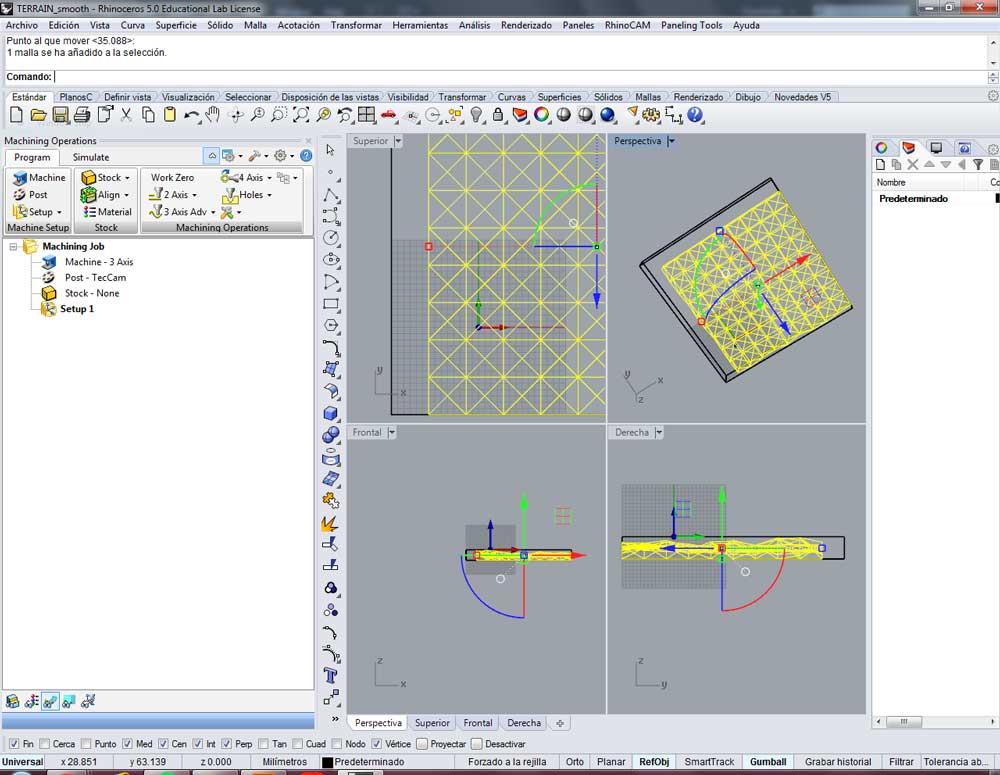The height and width of the screenshot is (775, 1000).
Task: Click the Machine setup icon
Action: [40, 177]
